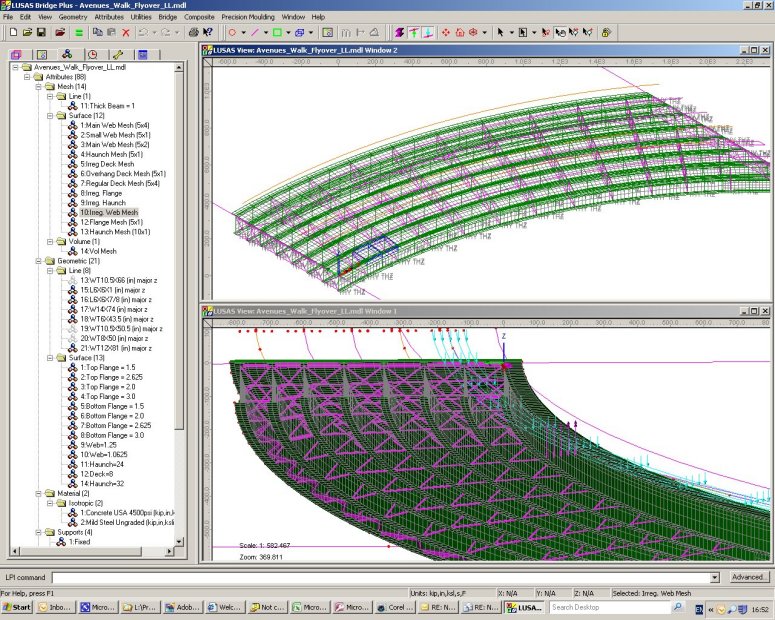
Task: Click the red X Delete icon
Action: [126, 32]
